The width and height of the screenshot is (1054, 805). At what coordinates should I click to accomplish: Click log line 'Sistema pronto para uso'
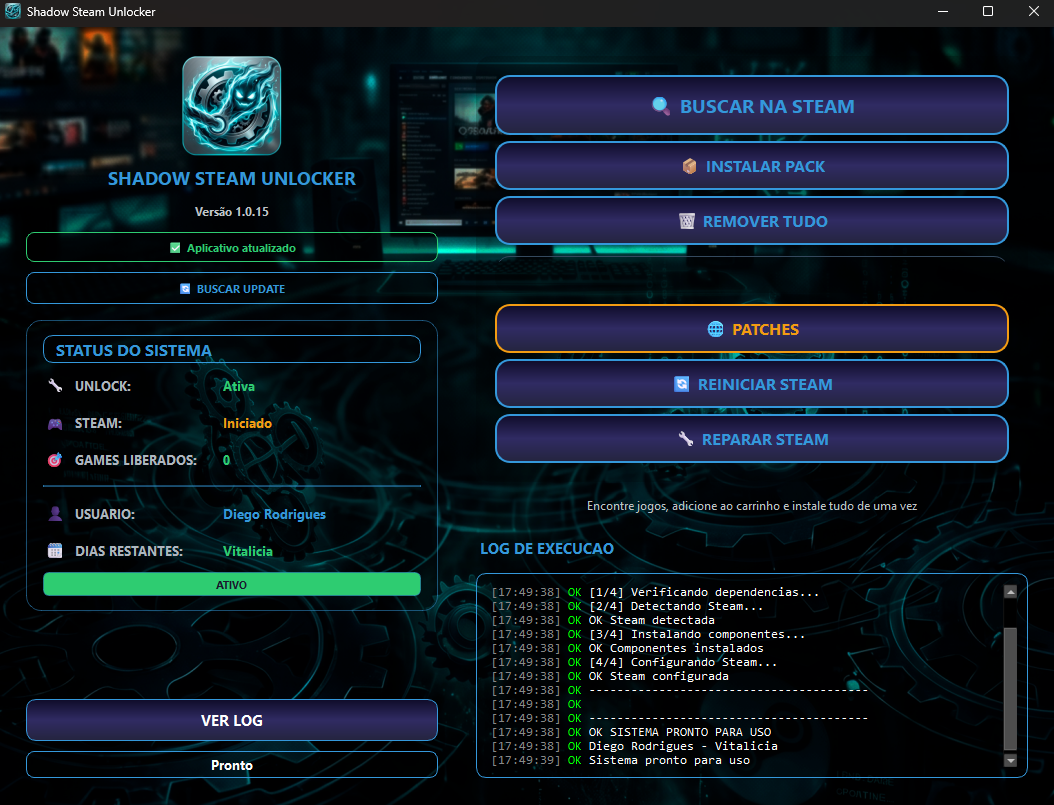[x=670, y=761]
